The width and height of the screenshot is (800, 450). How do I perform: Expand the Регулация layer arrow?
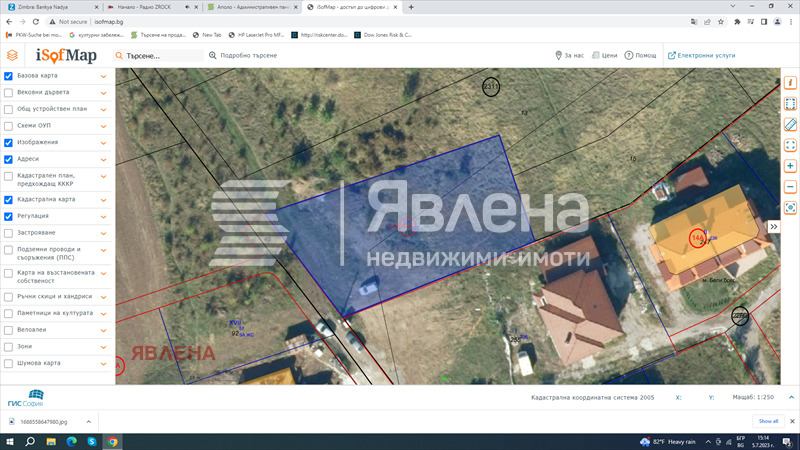[103, 216]
